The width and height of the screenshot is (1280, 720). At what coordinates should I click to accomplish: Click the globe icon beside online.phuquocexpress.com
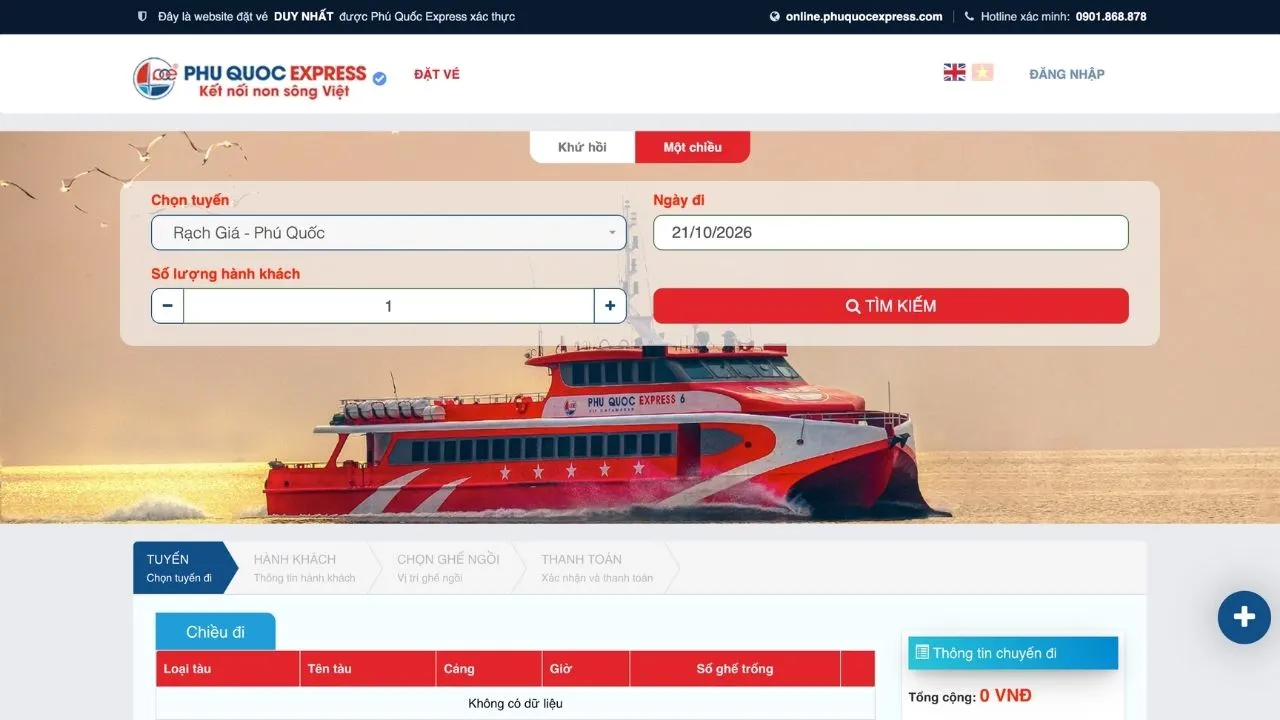coord(775,16)
